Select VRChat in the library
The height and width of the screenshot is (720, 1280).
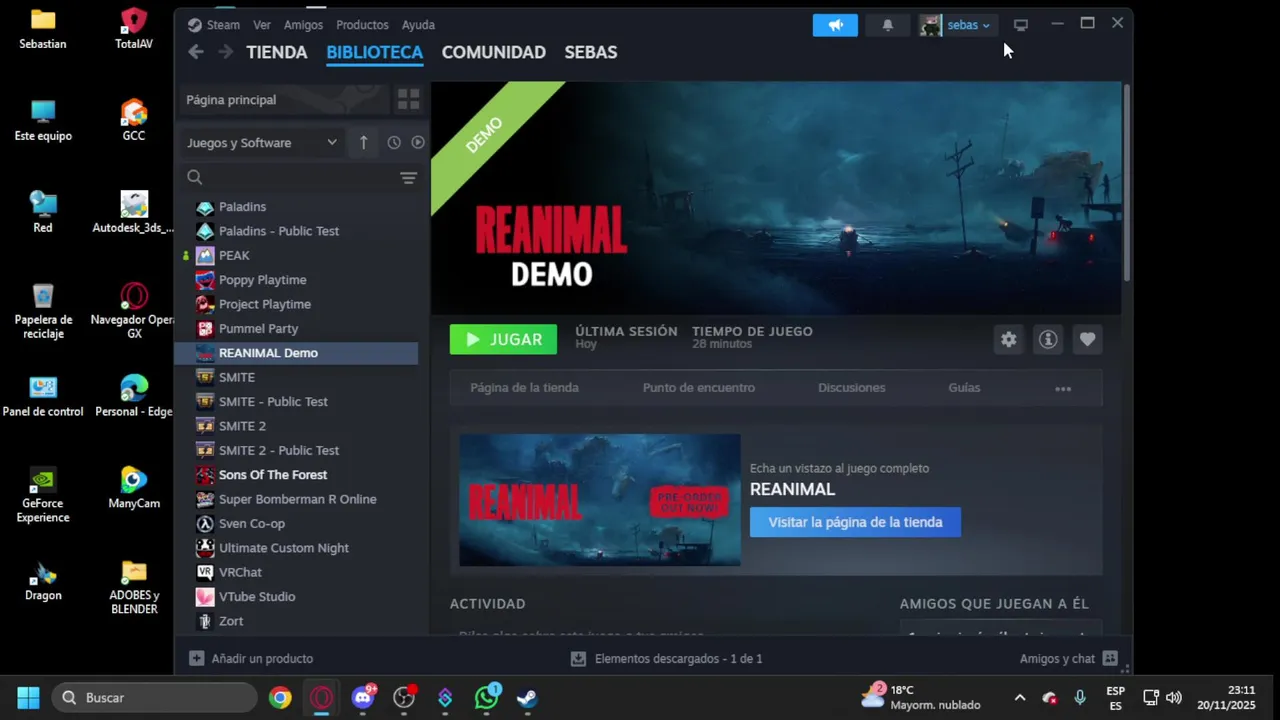pyautogui.click(x=296, y=573)
